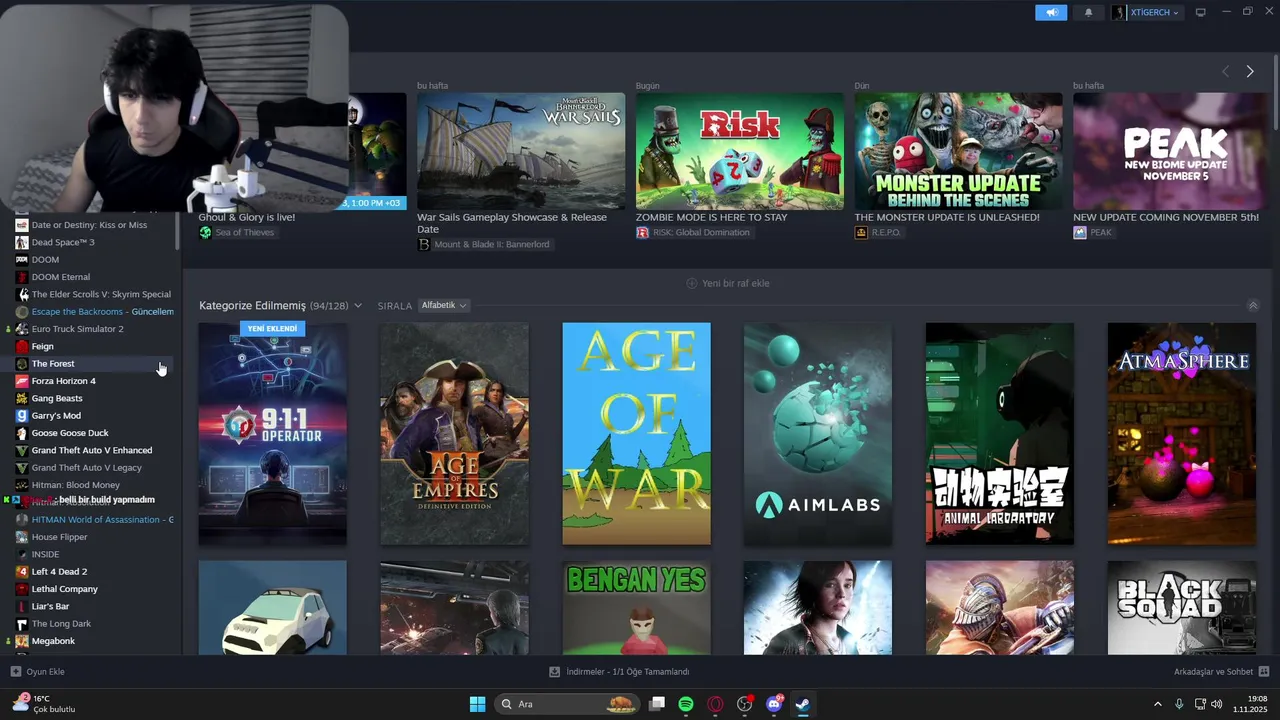This screenshot has height=720, width=1280.
Task: Switch to Big Picture mode monitor icon
Action: click(x=1201, y=12)
